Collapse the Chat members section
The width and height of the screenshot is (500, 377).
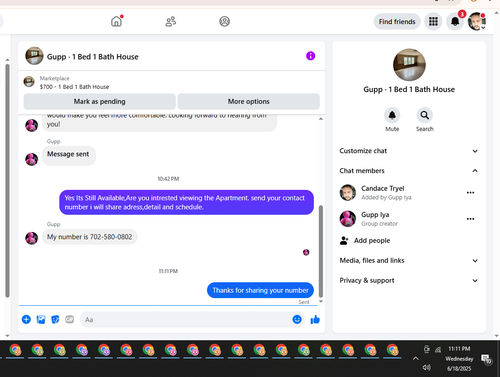409,171
